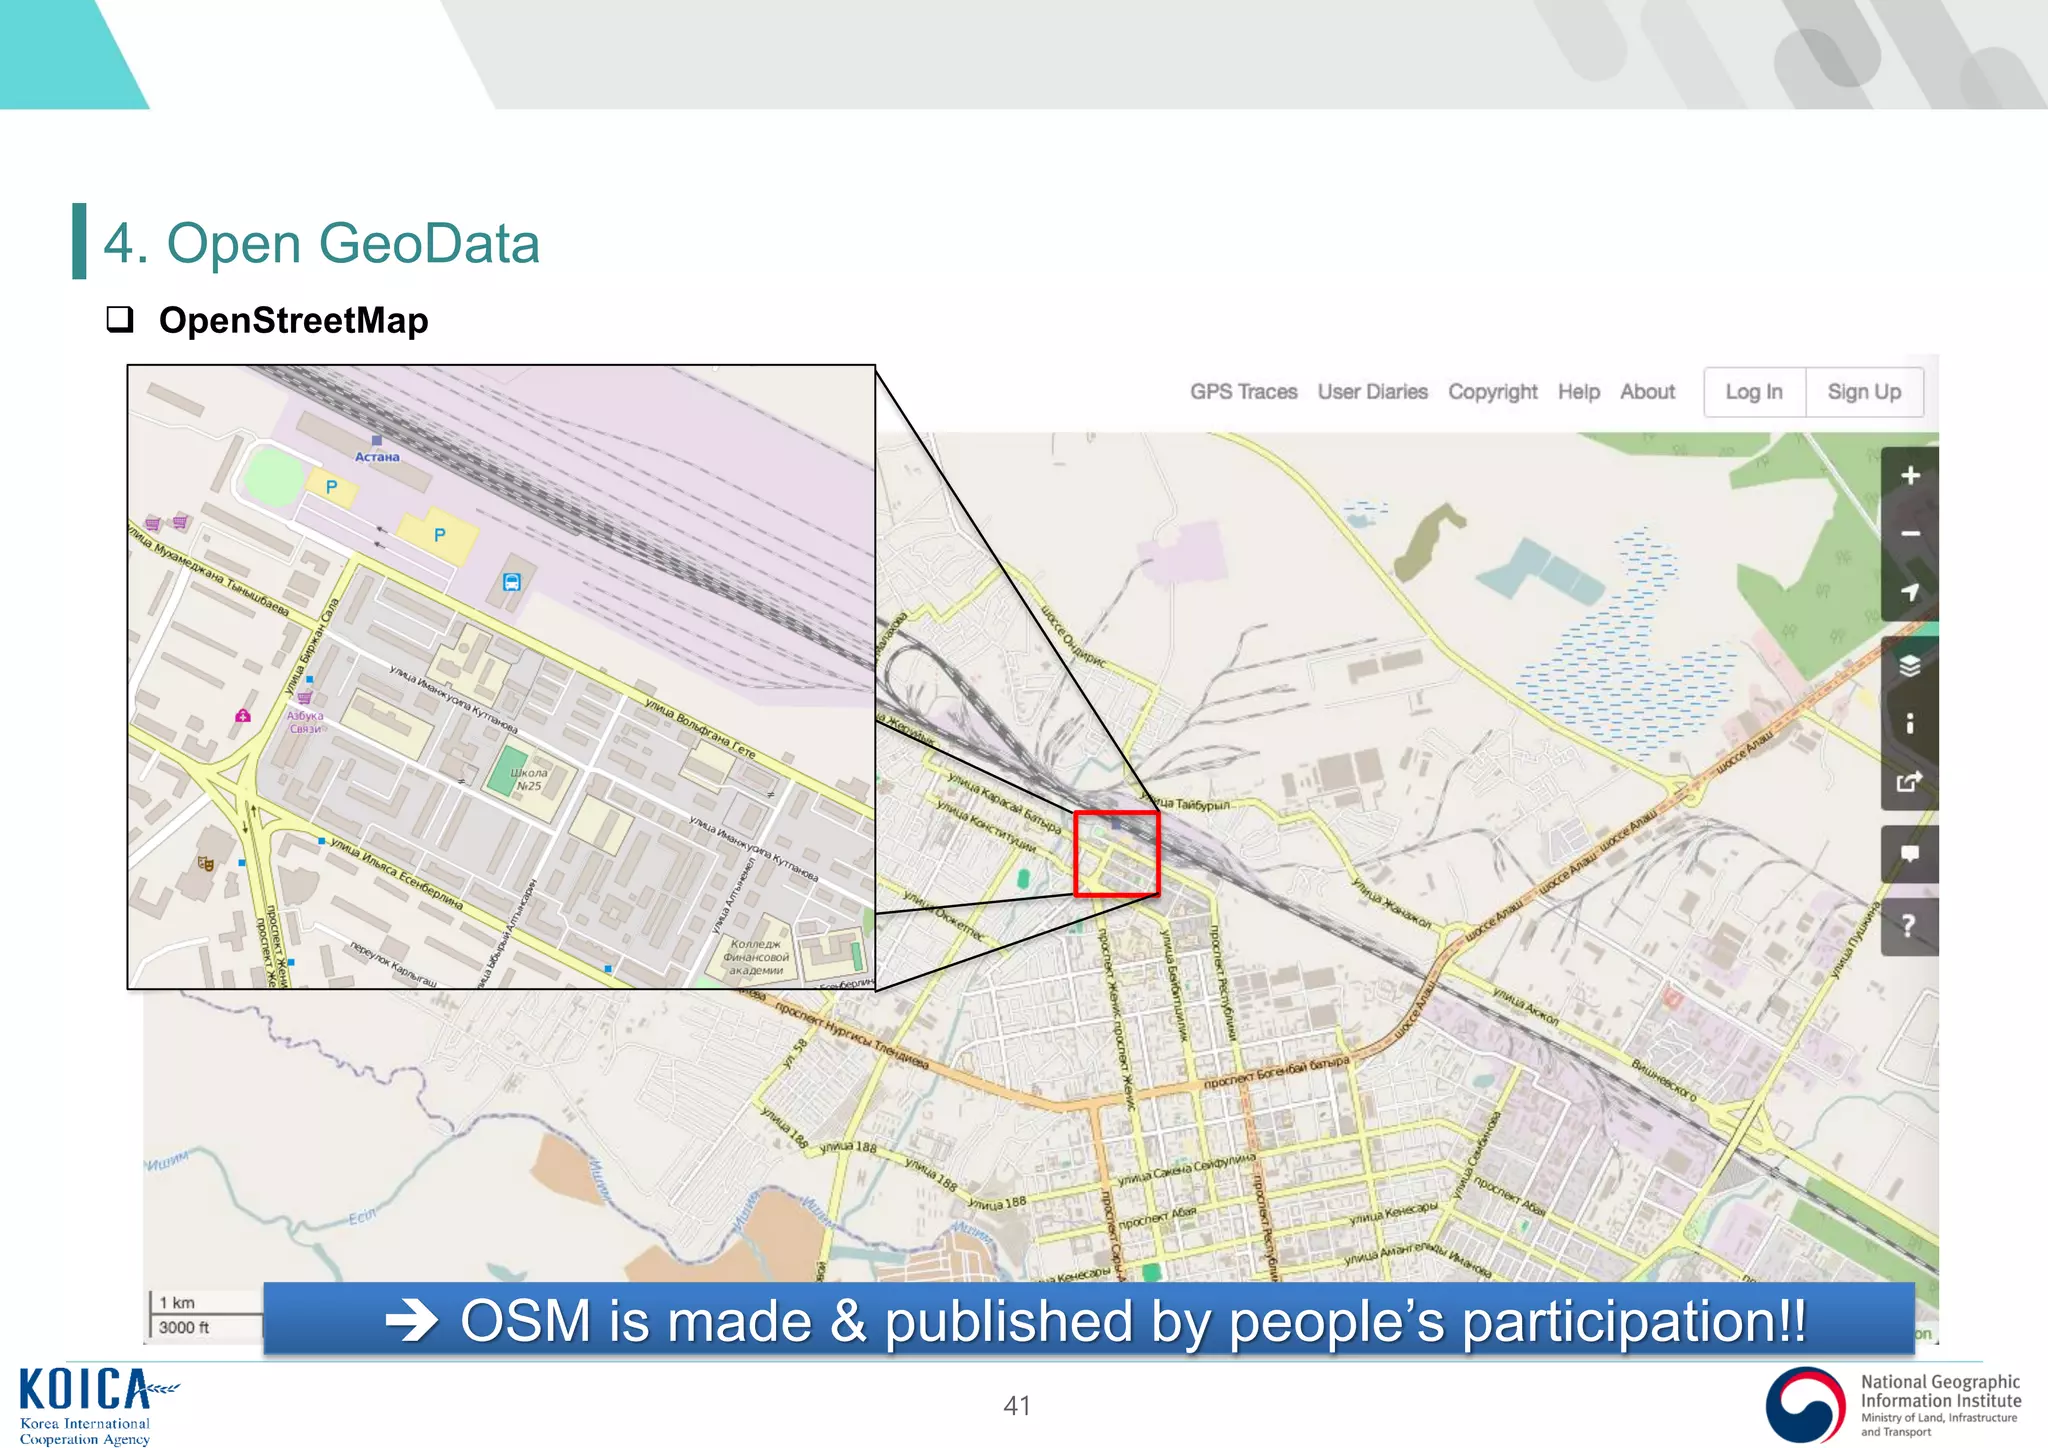Click the Share map icon
The height and width of the screenshot is (1448, 2048).
coord(1910,781)
